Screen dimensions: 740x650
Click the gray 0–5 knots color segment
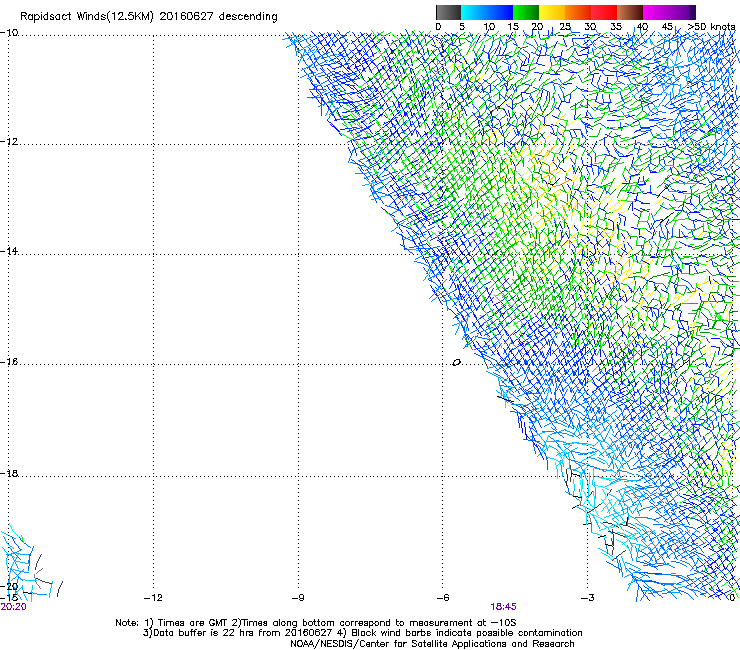click(x=448, y=12)
